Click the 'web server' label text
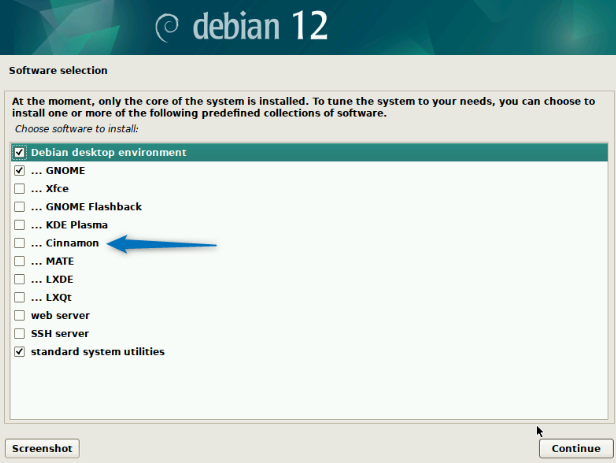Screen dimensions: 616x463 [60, 315]
